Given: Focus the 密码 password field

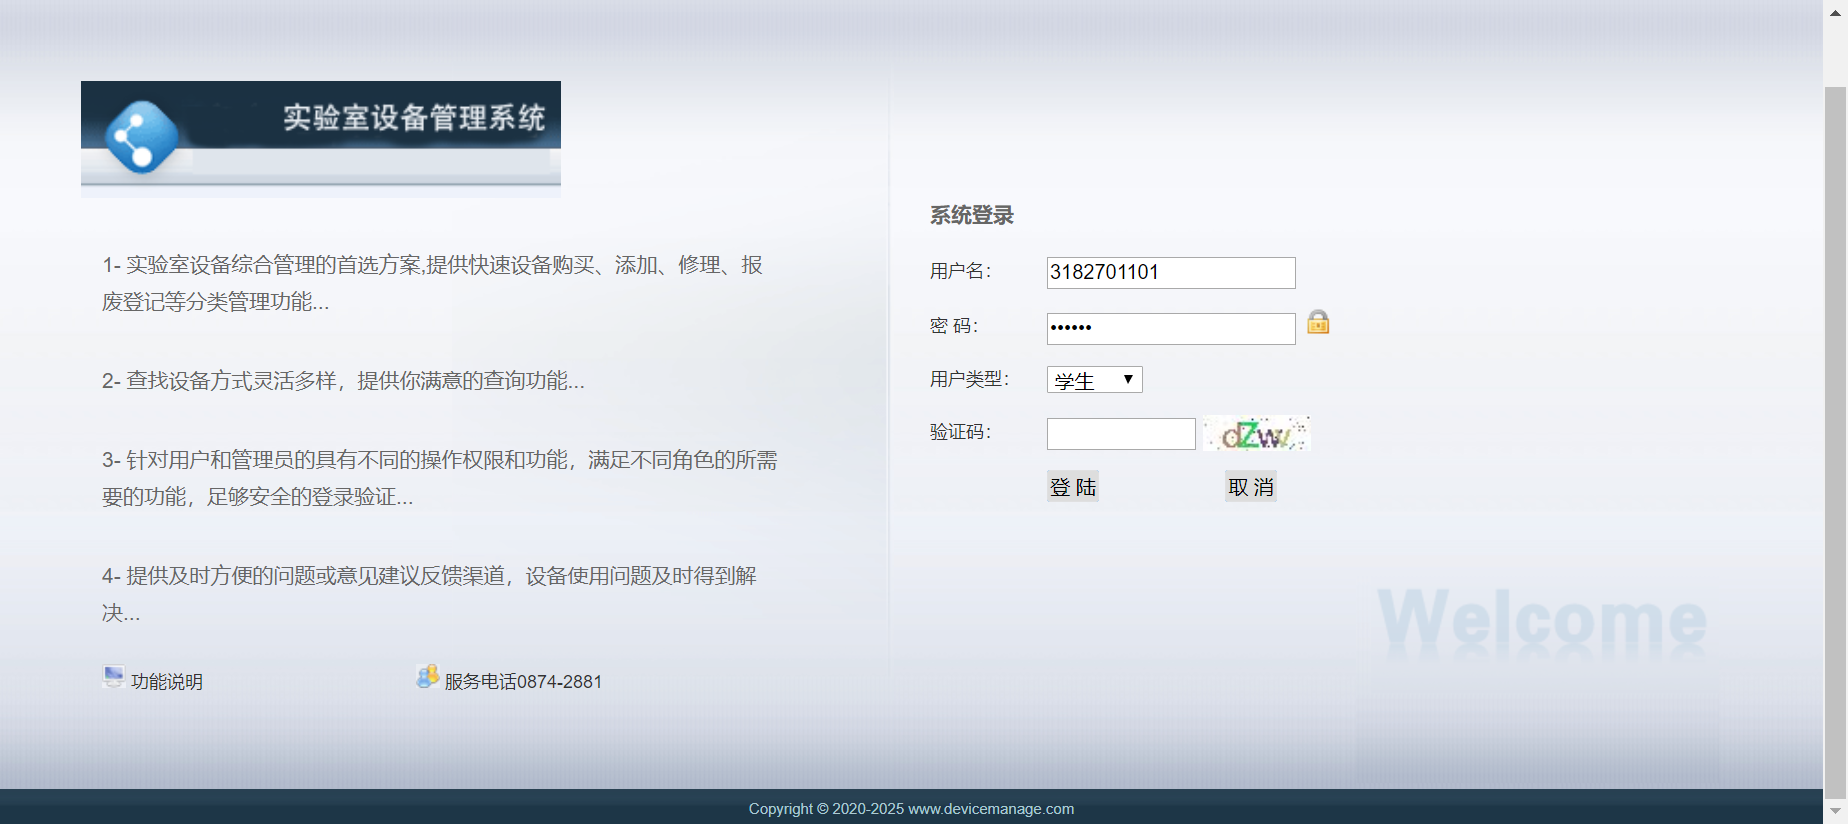Looking at the screenshot, I should (1171, 329).
